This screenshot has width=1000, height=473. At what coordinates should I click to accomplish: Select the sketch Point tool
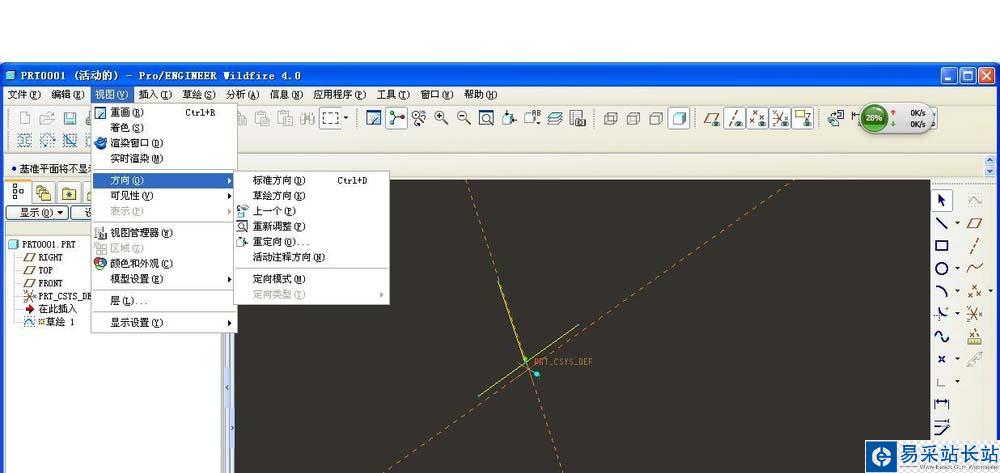tap(942, 359)
